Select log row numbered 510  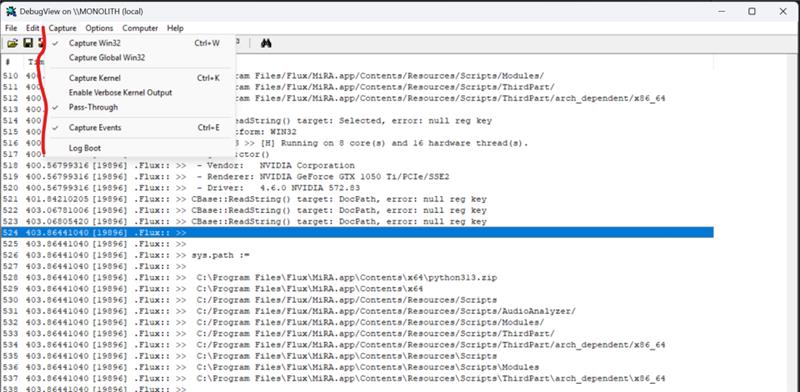point(357,76)
